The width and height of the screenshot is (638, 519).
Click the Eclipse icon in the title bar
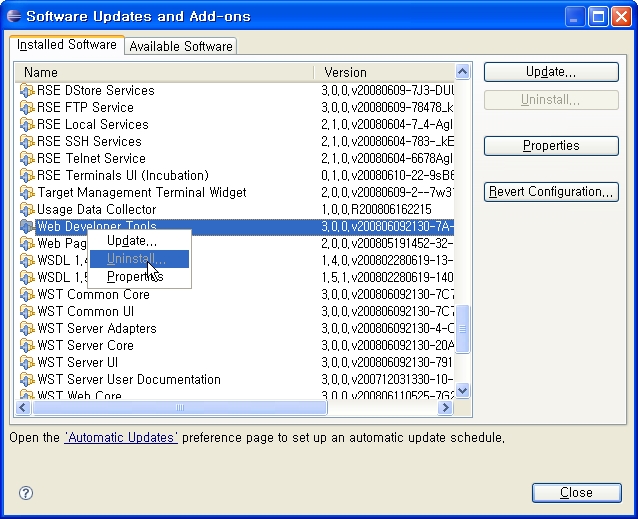(14, 16)
